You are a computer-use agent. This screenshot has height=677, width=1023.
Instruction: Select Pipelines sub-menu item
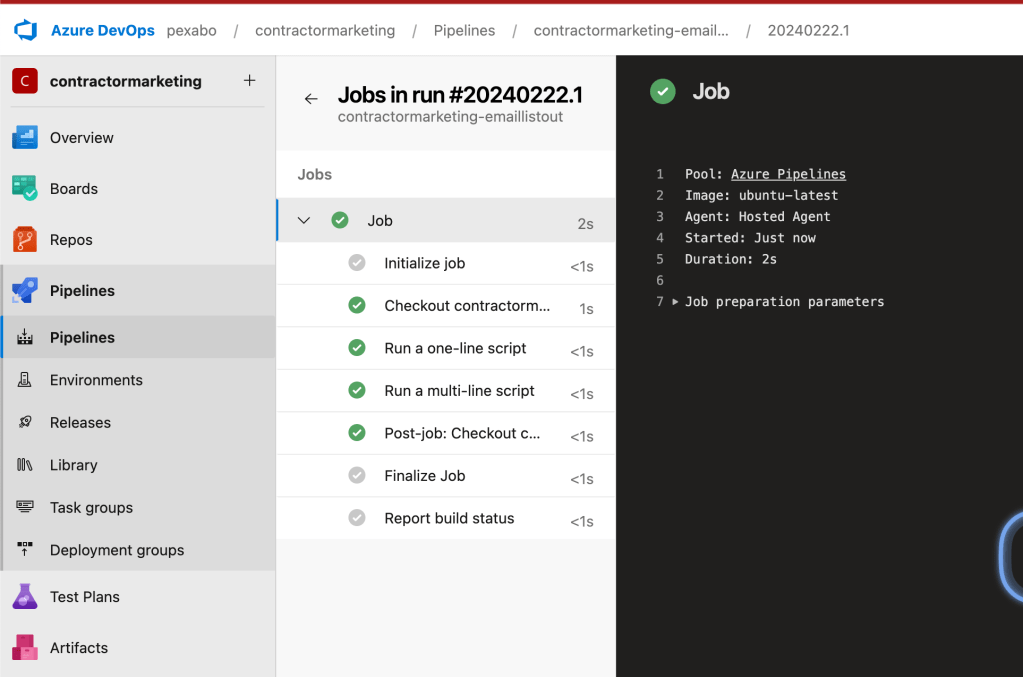pos(138,337)
